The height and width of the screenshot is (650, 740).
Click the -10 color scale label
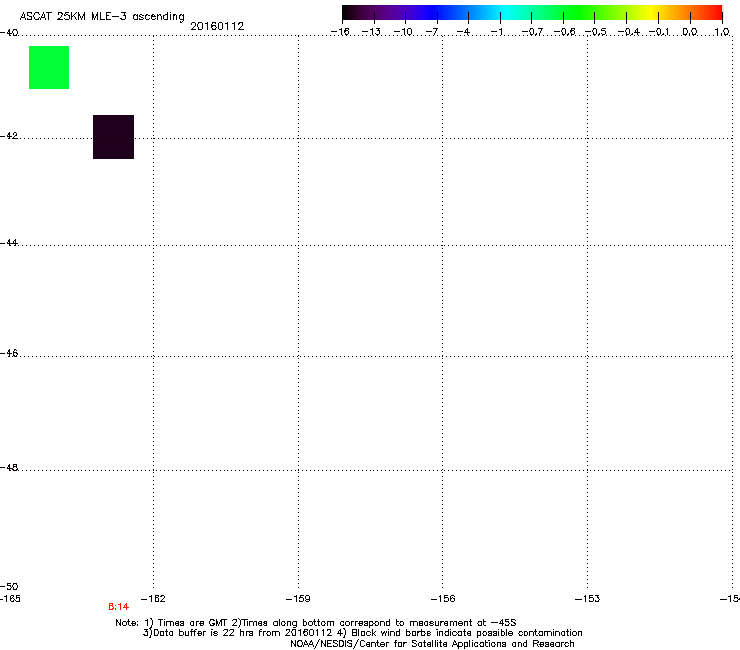(403, 32)
